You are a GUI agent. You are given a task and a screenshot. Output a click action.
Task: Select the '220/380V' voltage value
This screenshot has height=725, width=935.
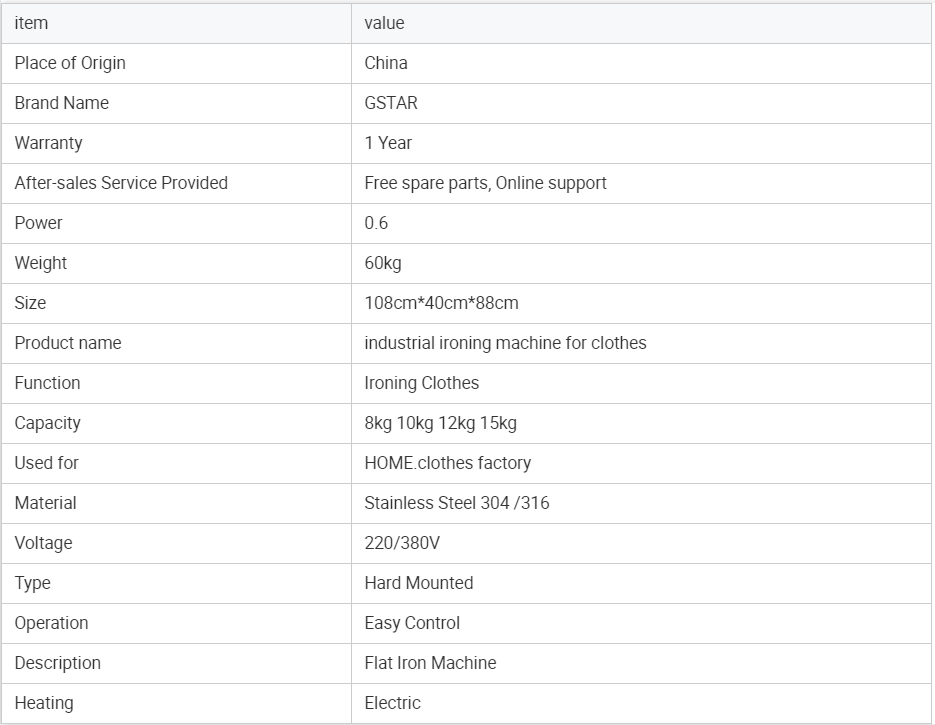pos(402,543)
